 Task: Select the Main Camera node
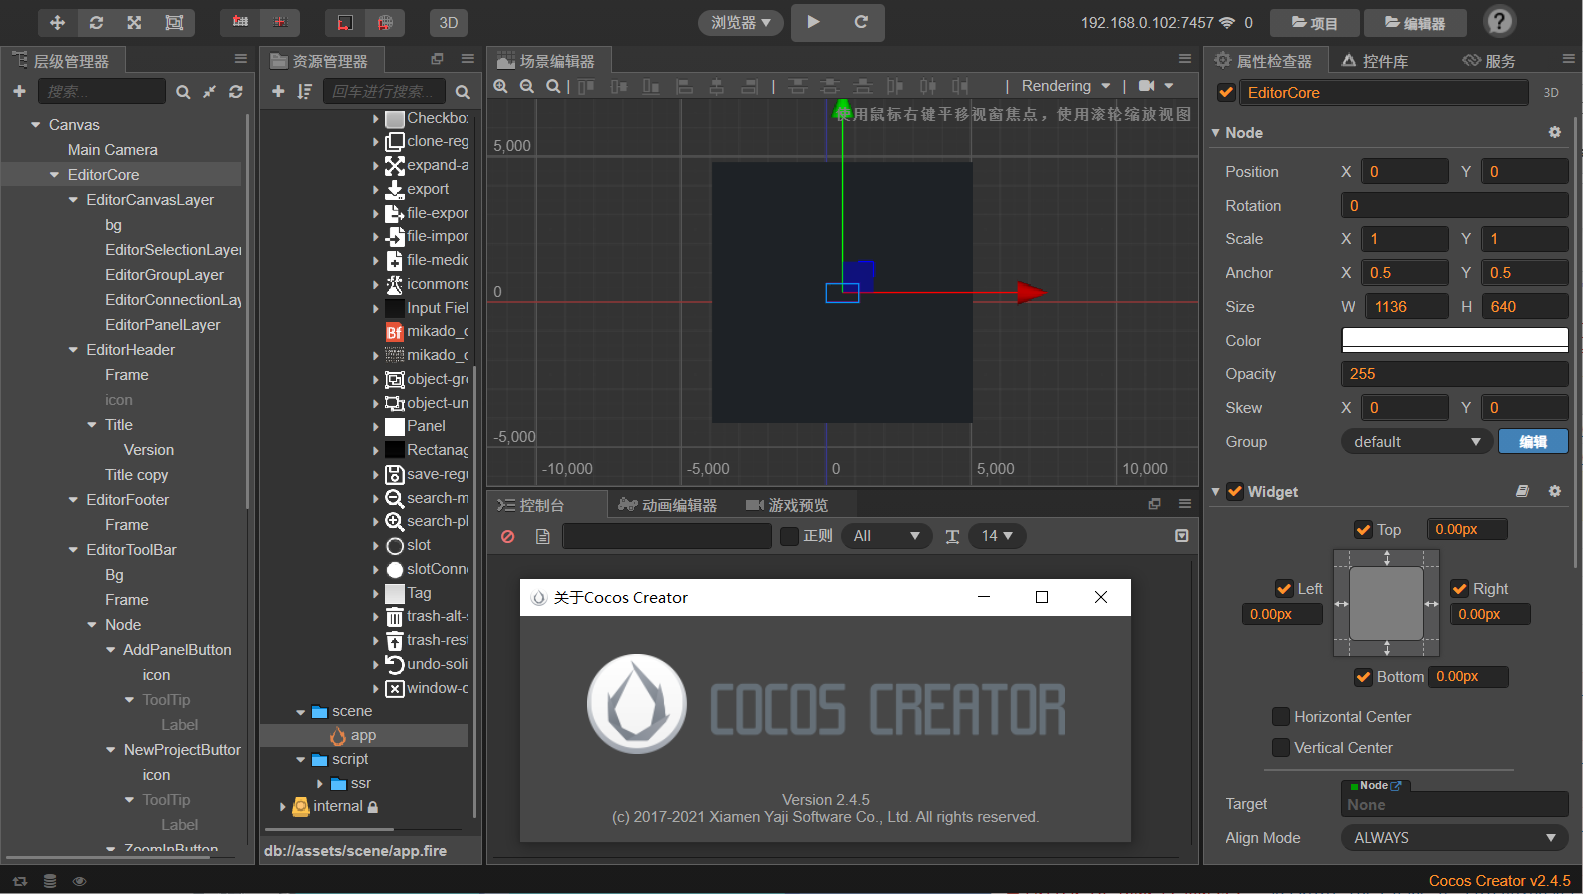tap(113, 150)
